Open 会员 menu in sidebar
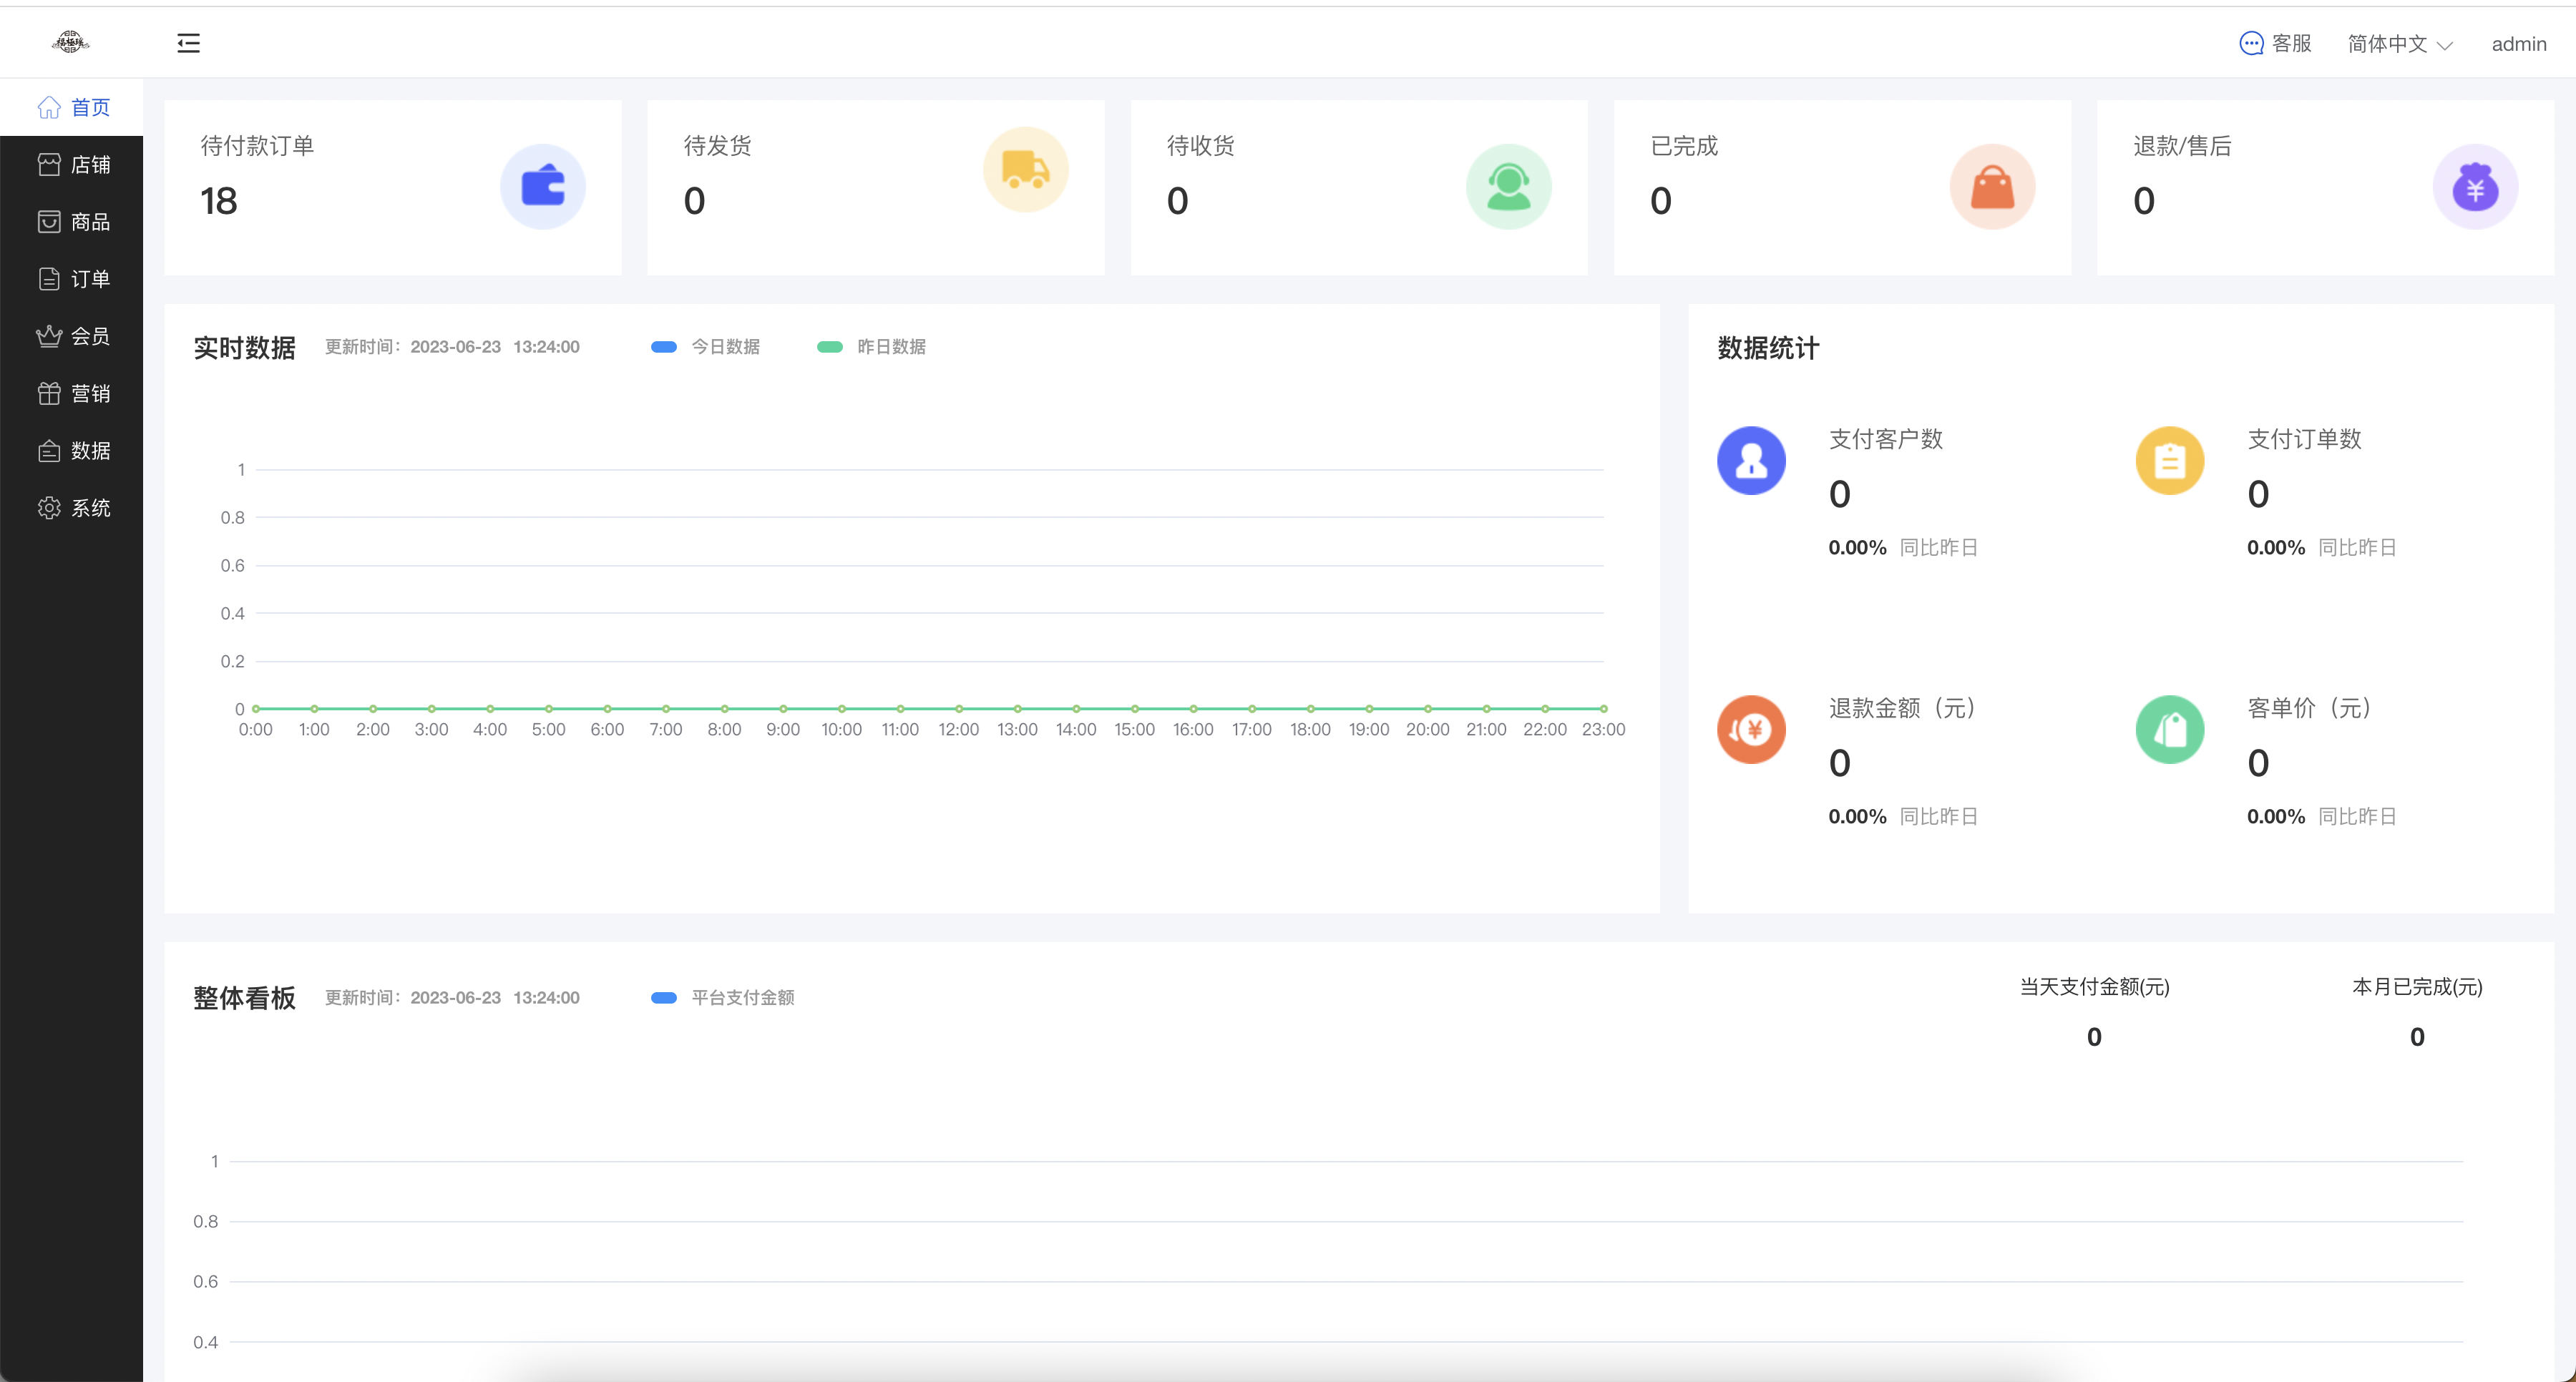Screen dimensions: 2576x1382 (x=71, y=336)
